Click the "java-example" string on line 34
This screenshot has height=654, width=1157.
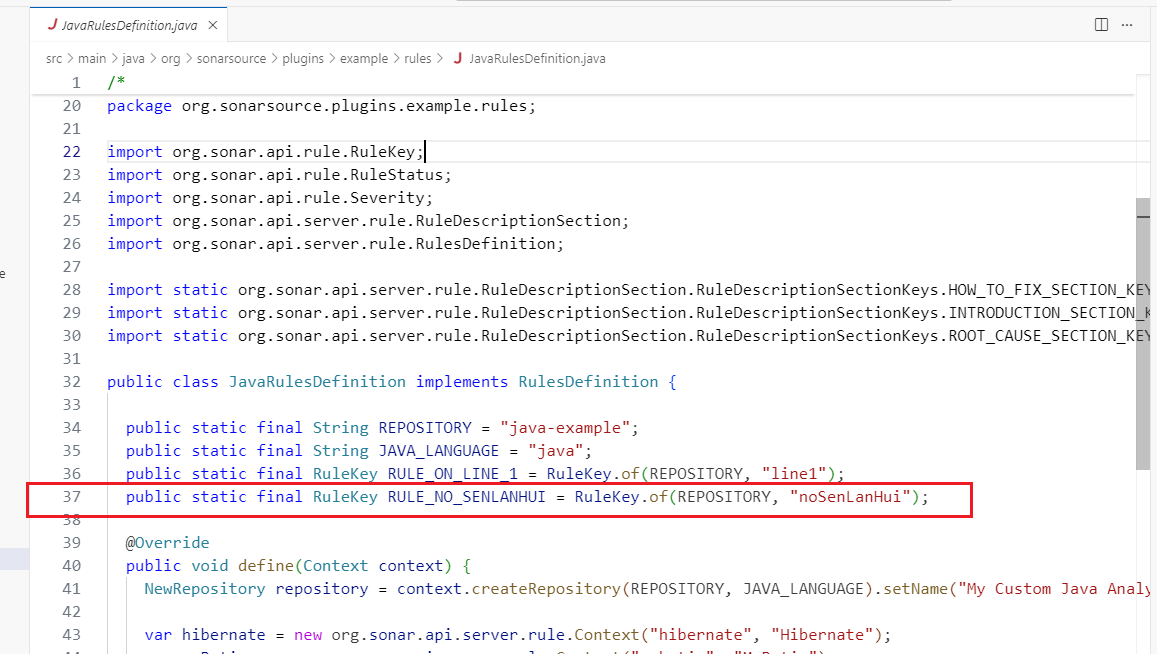[x=563, y=427]
